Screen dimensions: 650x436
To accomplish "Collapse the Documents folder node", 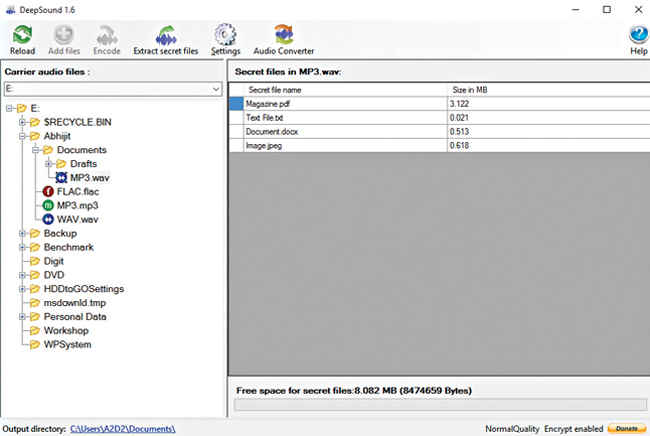I will tap(36, 150).
